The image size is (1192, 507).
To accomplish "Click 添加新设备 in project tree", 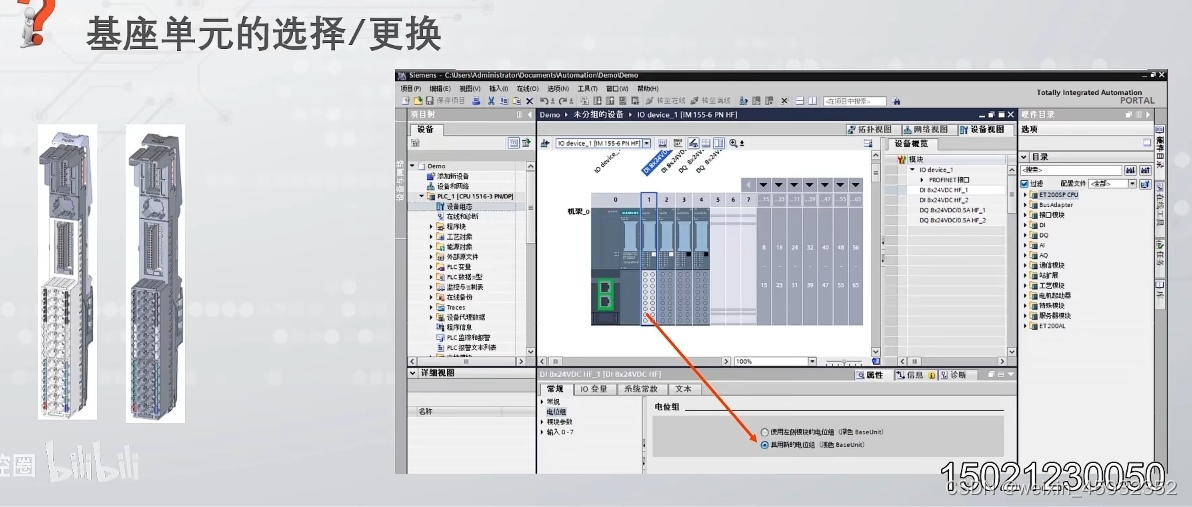I will pos(453,176).
